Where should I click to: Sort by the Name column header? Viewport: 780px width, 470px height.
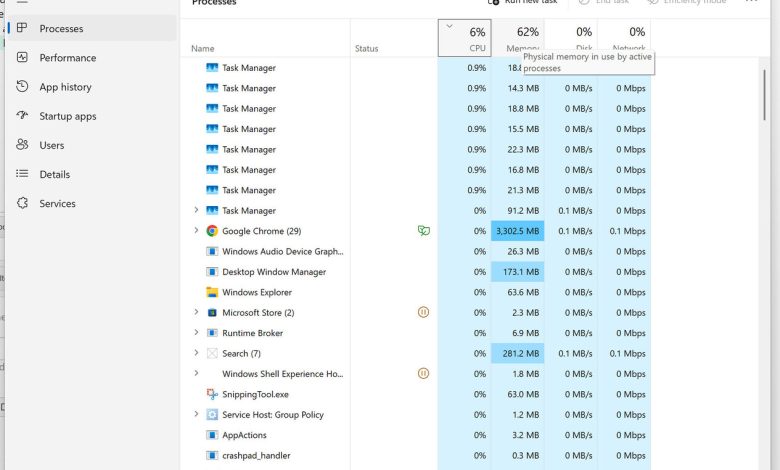coord(203,48)
